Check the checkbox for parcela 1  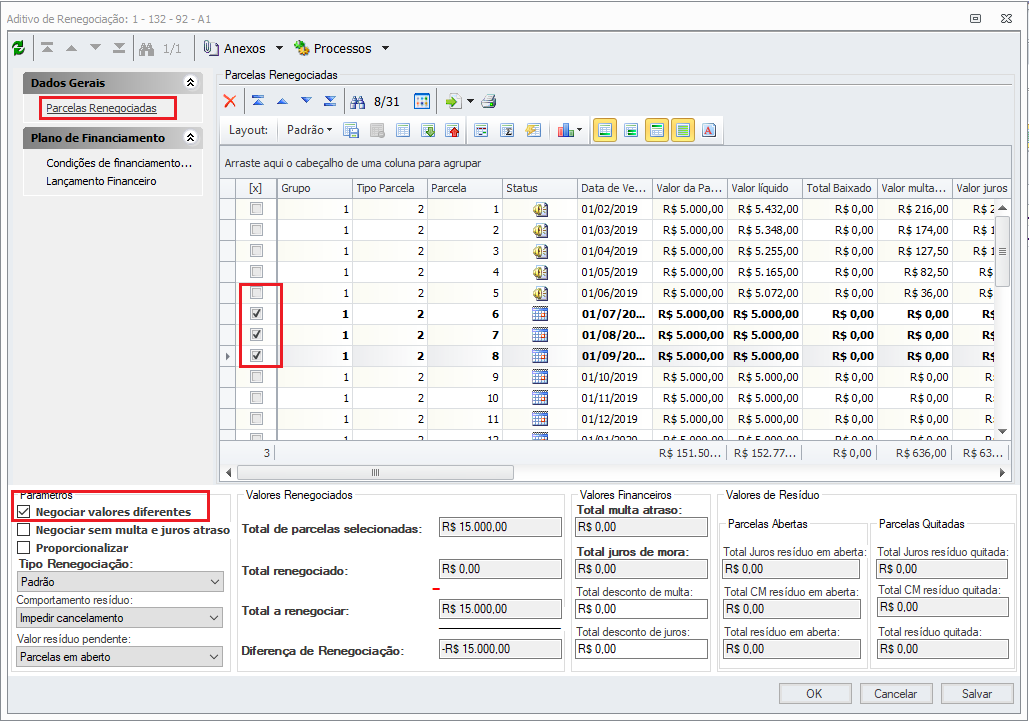[x=257, y=209]
